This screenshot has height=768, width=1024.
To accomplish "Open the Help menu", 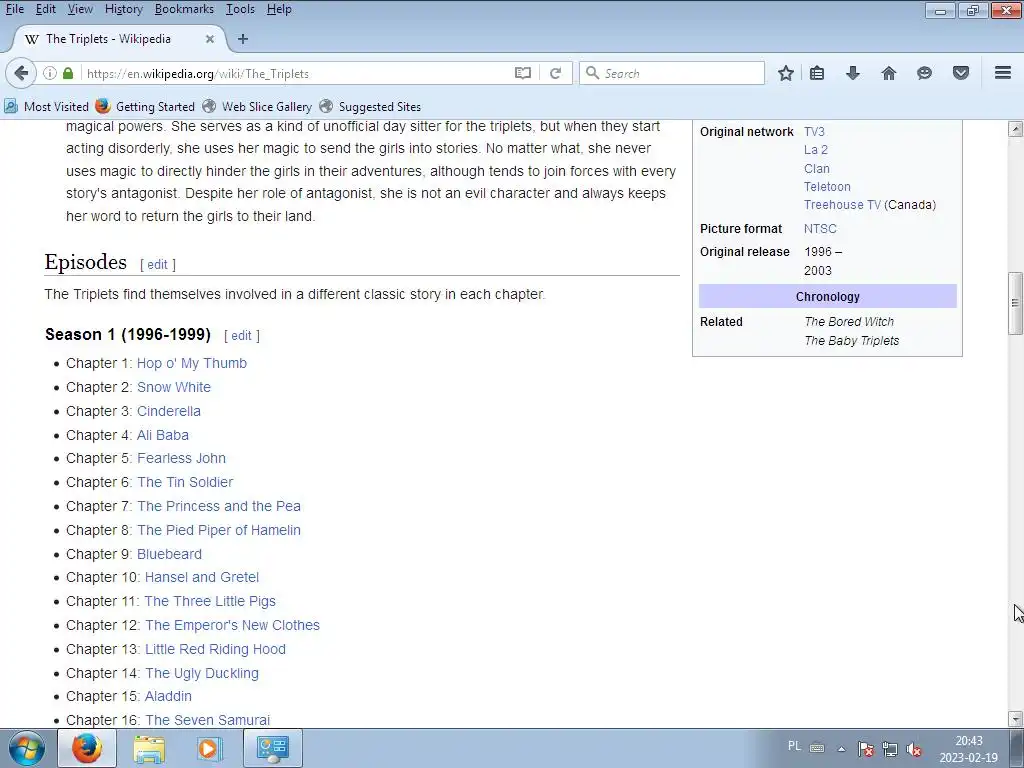I will (x=279, y=9).
